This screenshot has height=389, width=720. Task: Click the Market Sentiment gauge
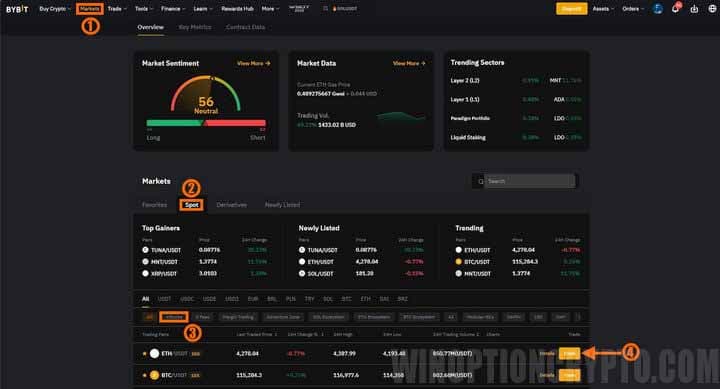tap(206, 95)
